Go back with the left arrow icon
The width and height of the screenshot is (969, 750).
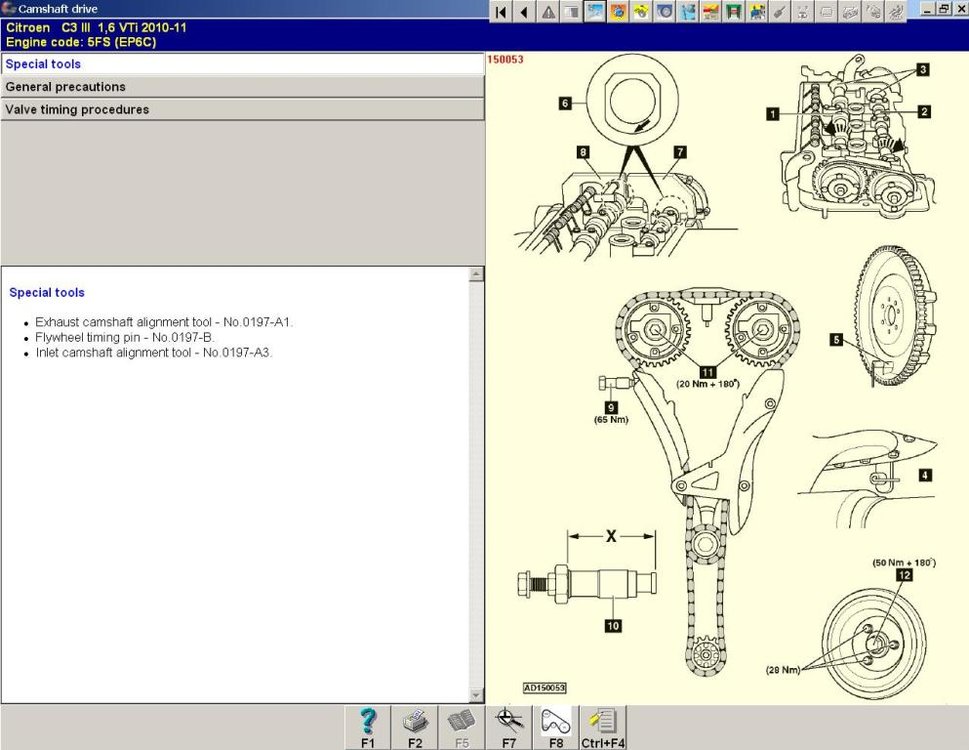pos(525,11)
